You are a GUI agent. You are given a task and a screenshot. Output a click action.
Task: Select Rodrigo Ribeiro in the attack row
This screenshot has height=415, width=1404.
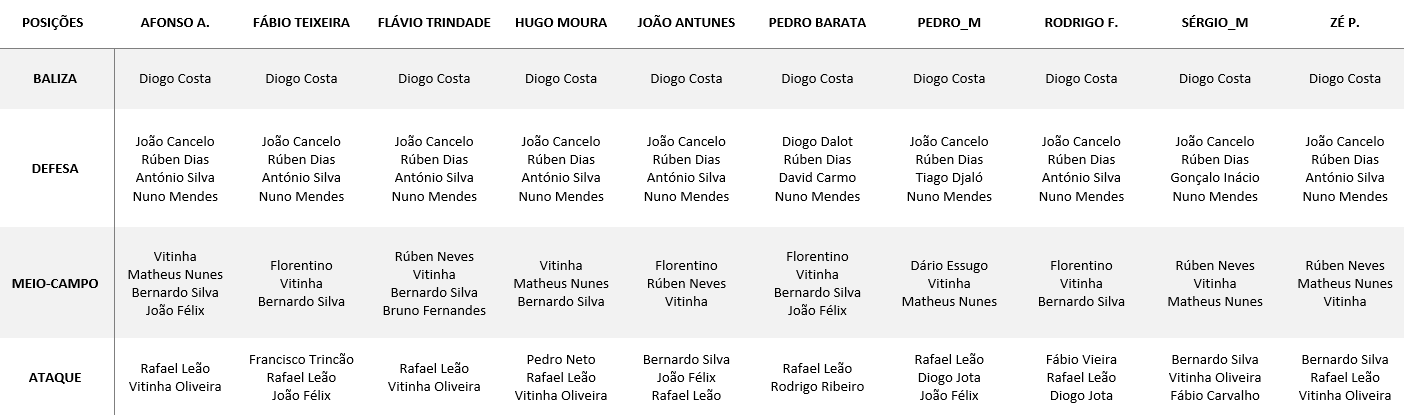pyautogui.click(x=817, y=386)
